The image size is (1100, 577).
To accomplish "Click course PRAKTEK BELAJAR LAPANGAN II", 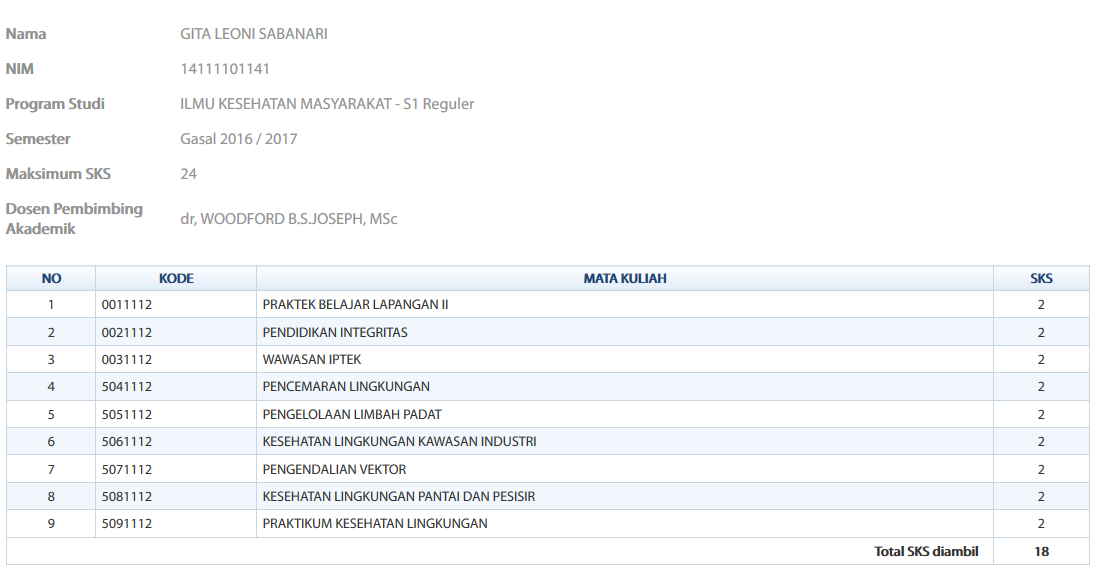I will coord(355,305).
